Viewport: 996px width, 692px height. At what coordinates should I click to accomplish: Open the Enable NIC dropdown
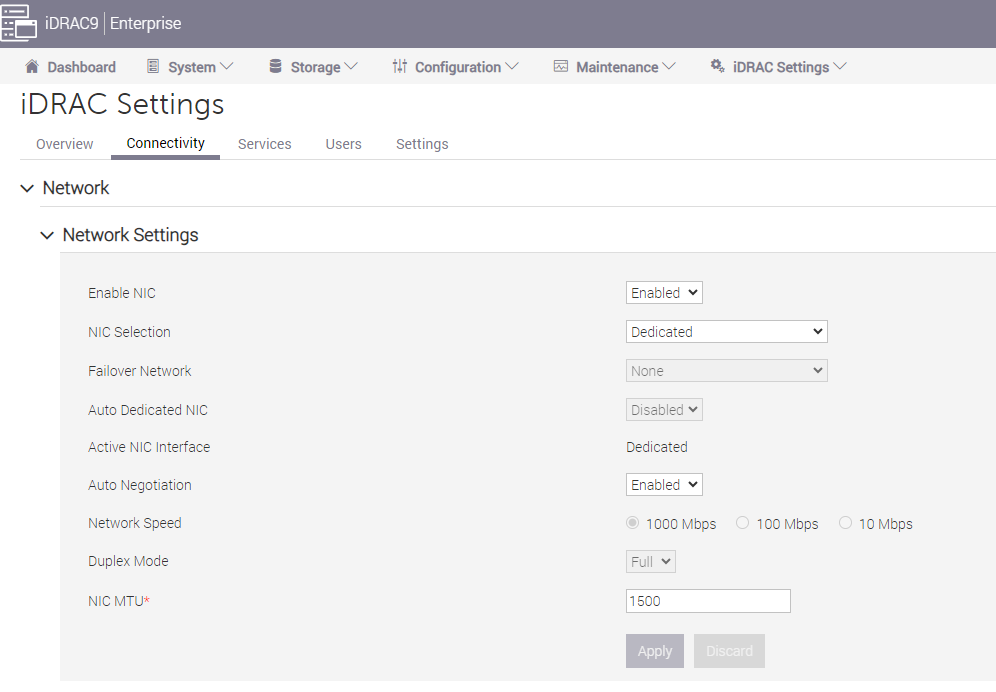(664, 292)
